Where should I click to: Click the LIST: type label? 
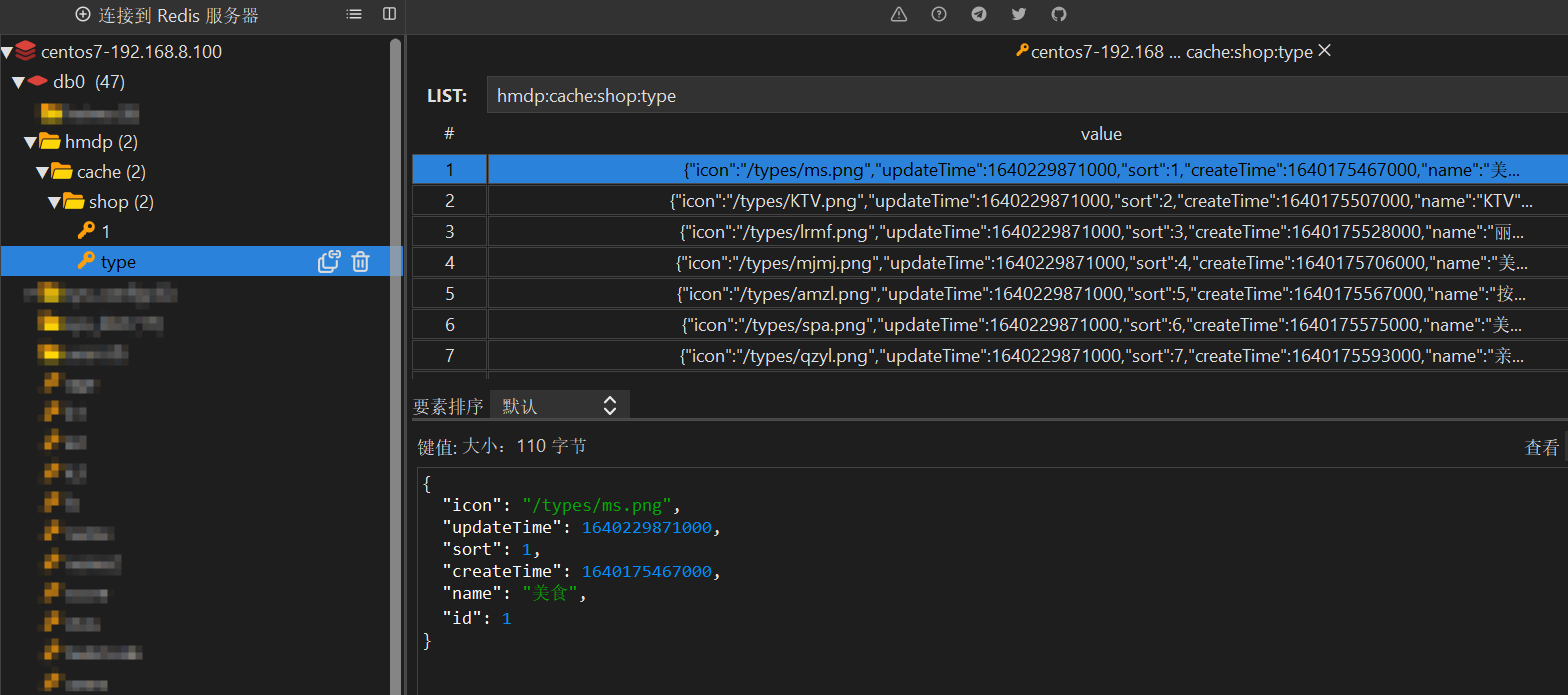coord(447,96)
